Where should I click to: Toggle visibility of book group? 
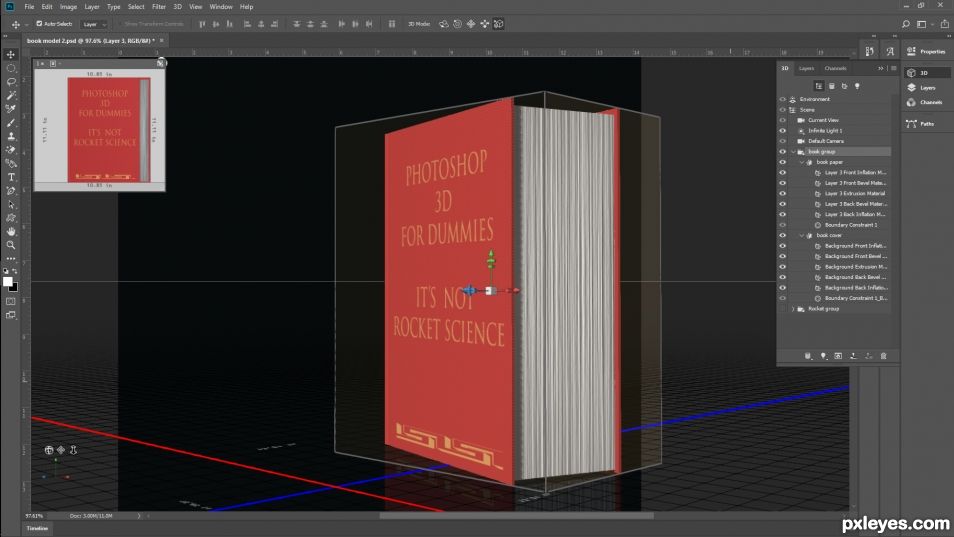[x=783, y=151]
